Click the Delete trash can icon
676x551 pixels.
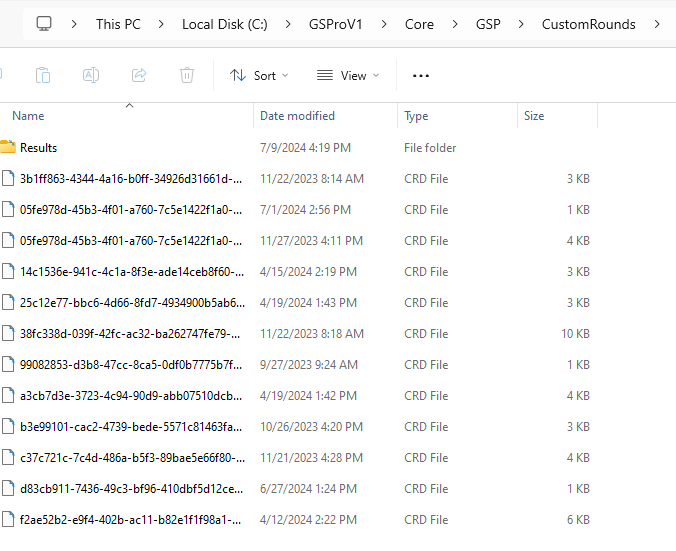[187, 75]
